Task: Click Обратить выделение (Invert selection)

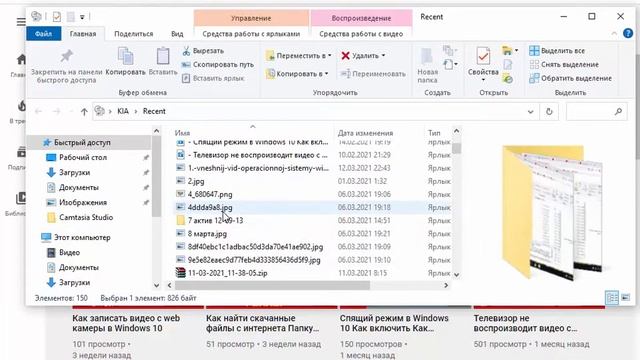Action: [x=571, y=78]
